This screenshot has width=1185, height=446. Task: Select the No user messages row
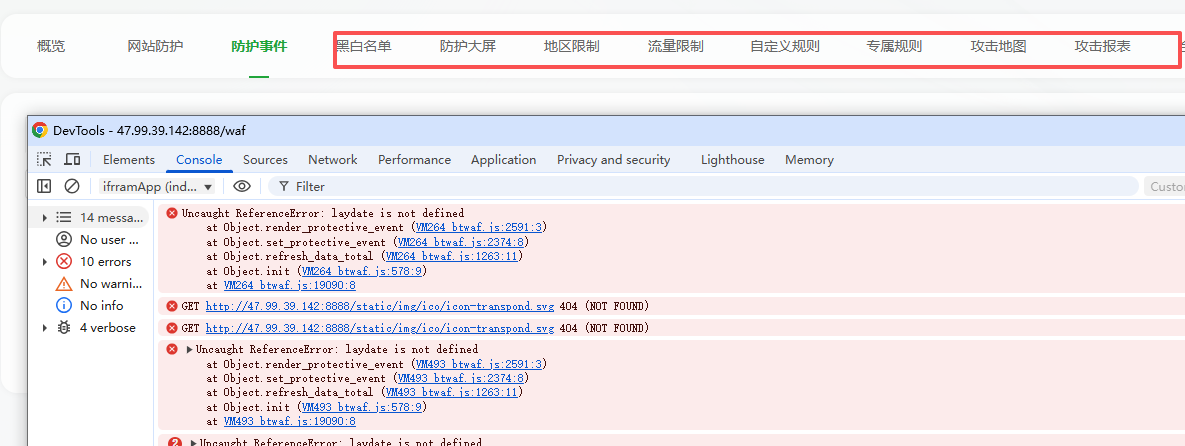[x=91, y=240]
